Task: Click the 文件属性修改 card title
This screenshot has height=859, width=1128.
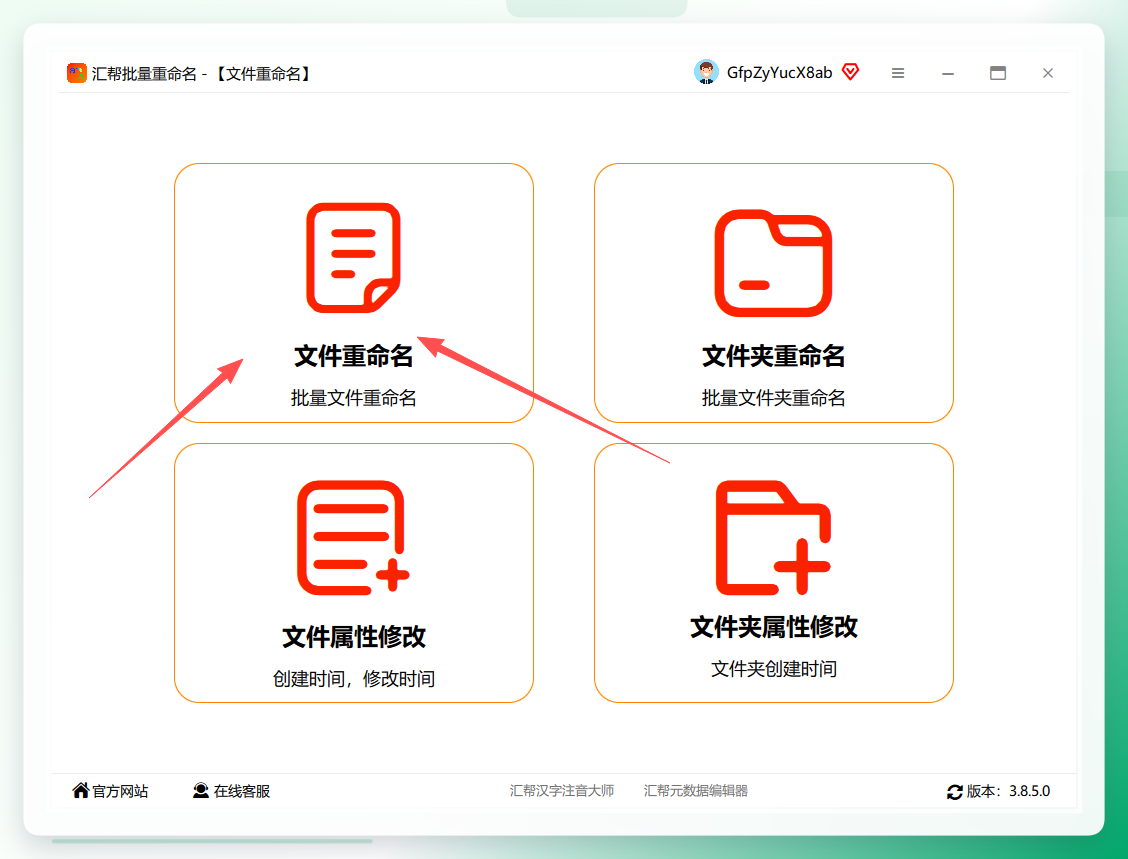Action: pyautogui.click(x=353, y=636)
